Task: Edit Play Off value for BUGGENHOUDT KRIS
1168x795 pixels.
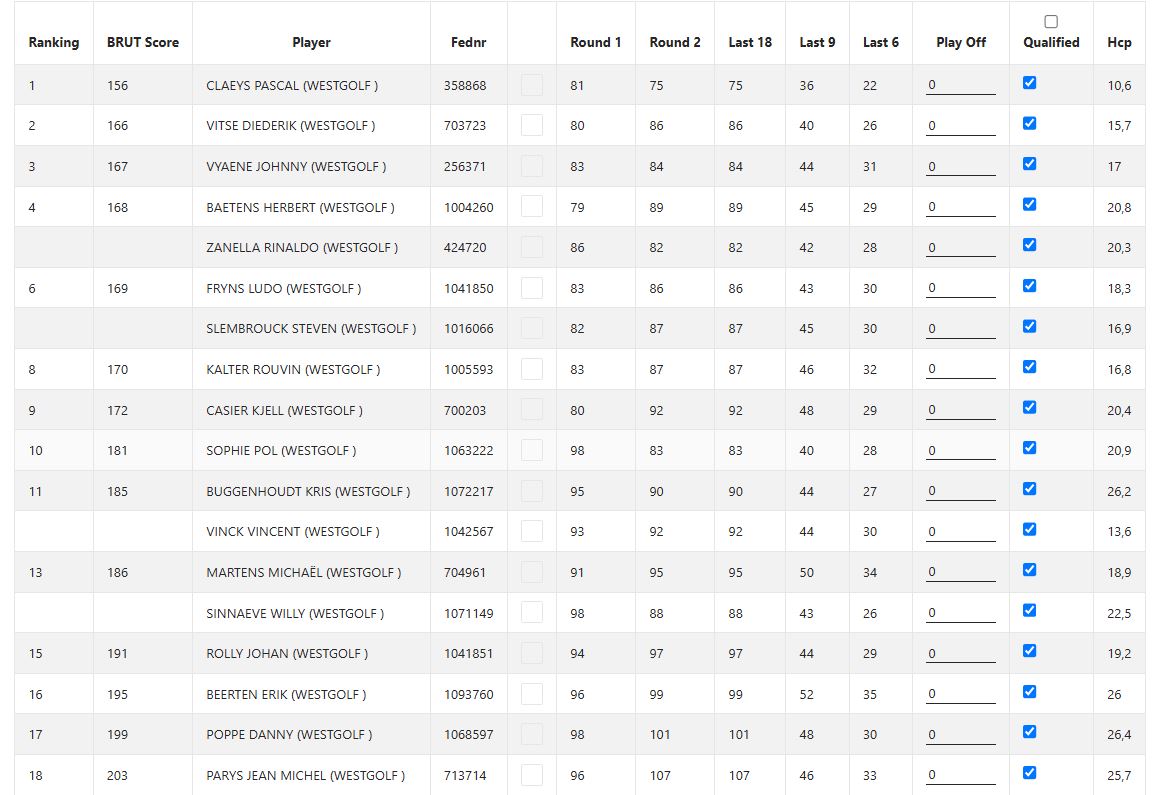Action: click(x=960, y=491)
